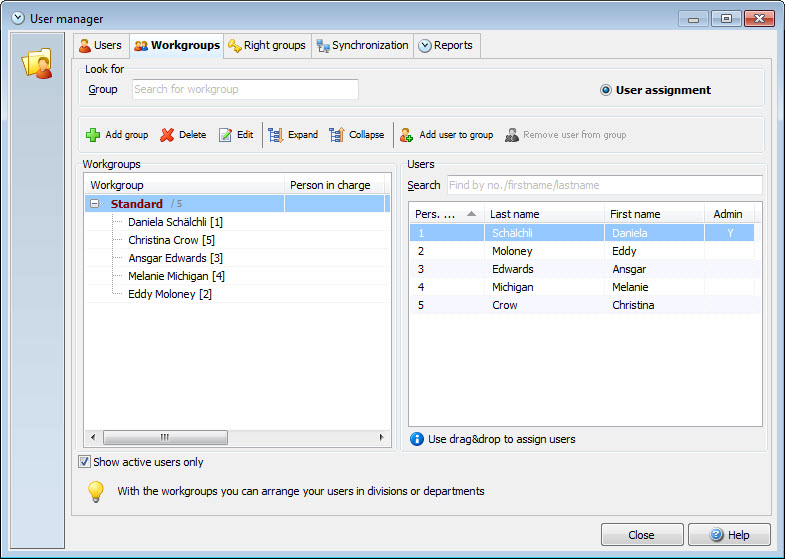Click the light bulb tip icon
The image size is (785, 559).
coord(96,491)
